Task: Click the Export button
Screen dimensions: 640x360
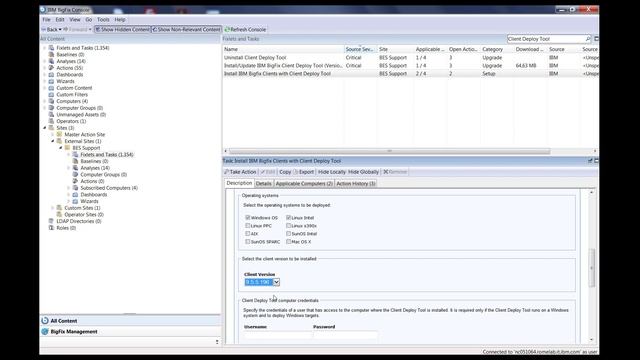Action: click(304, 172)
